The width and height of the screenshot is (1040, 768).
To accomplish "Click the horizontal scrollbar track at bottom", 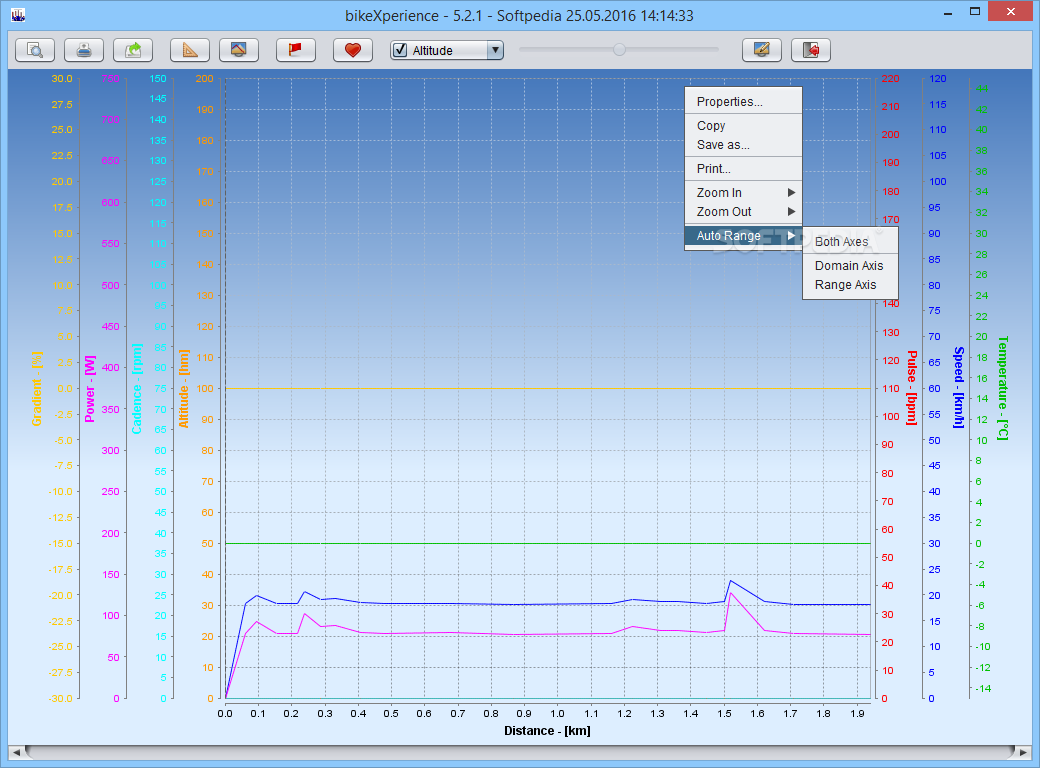I will point(519,752).
